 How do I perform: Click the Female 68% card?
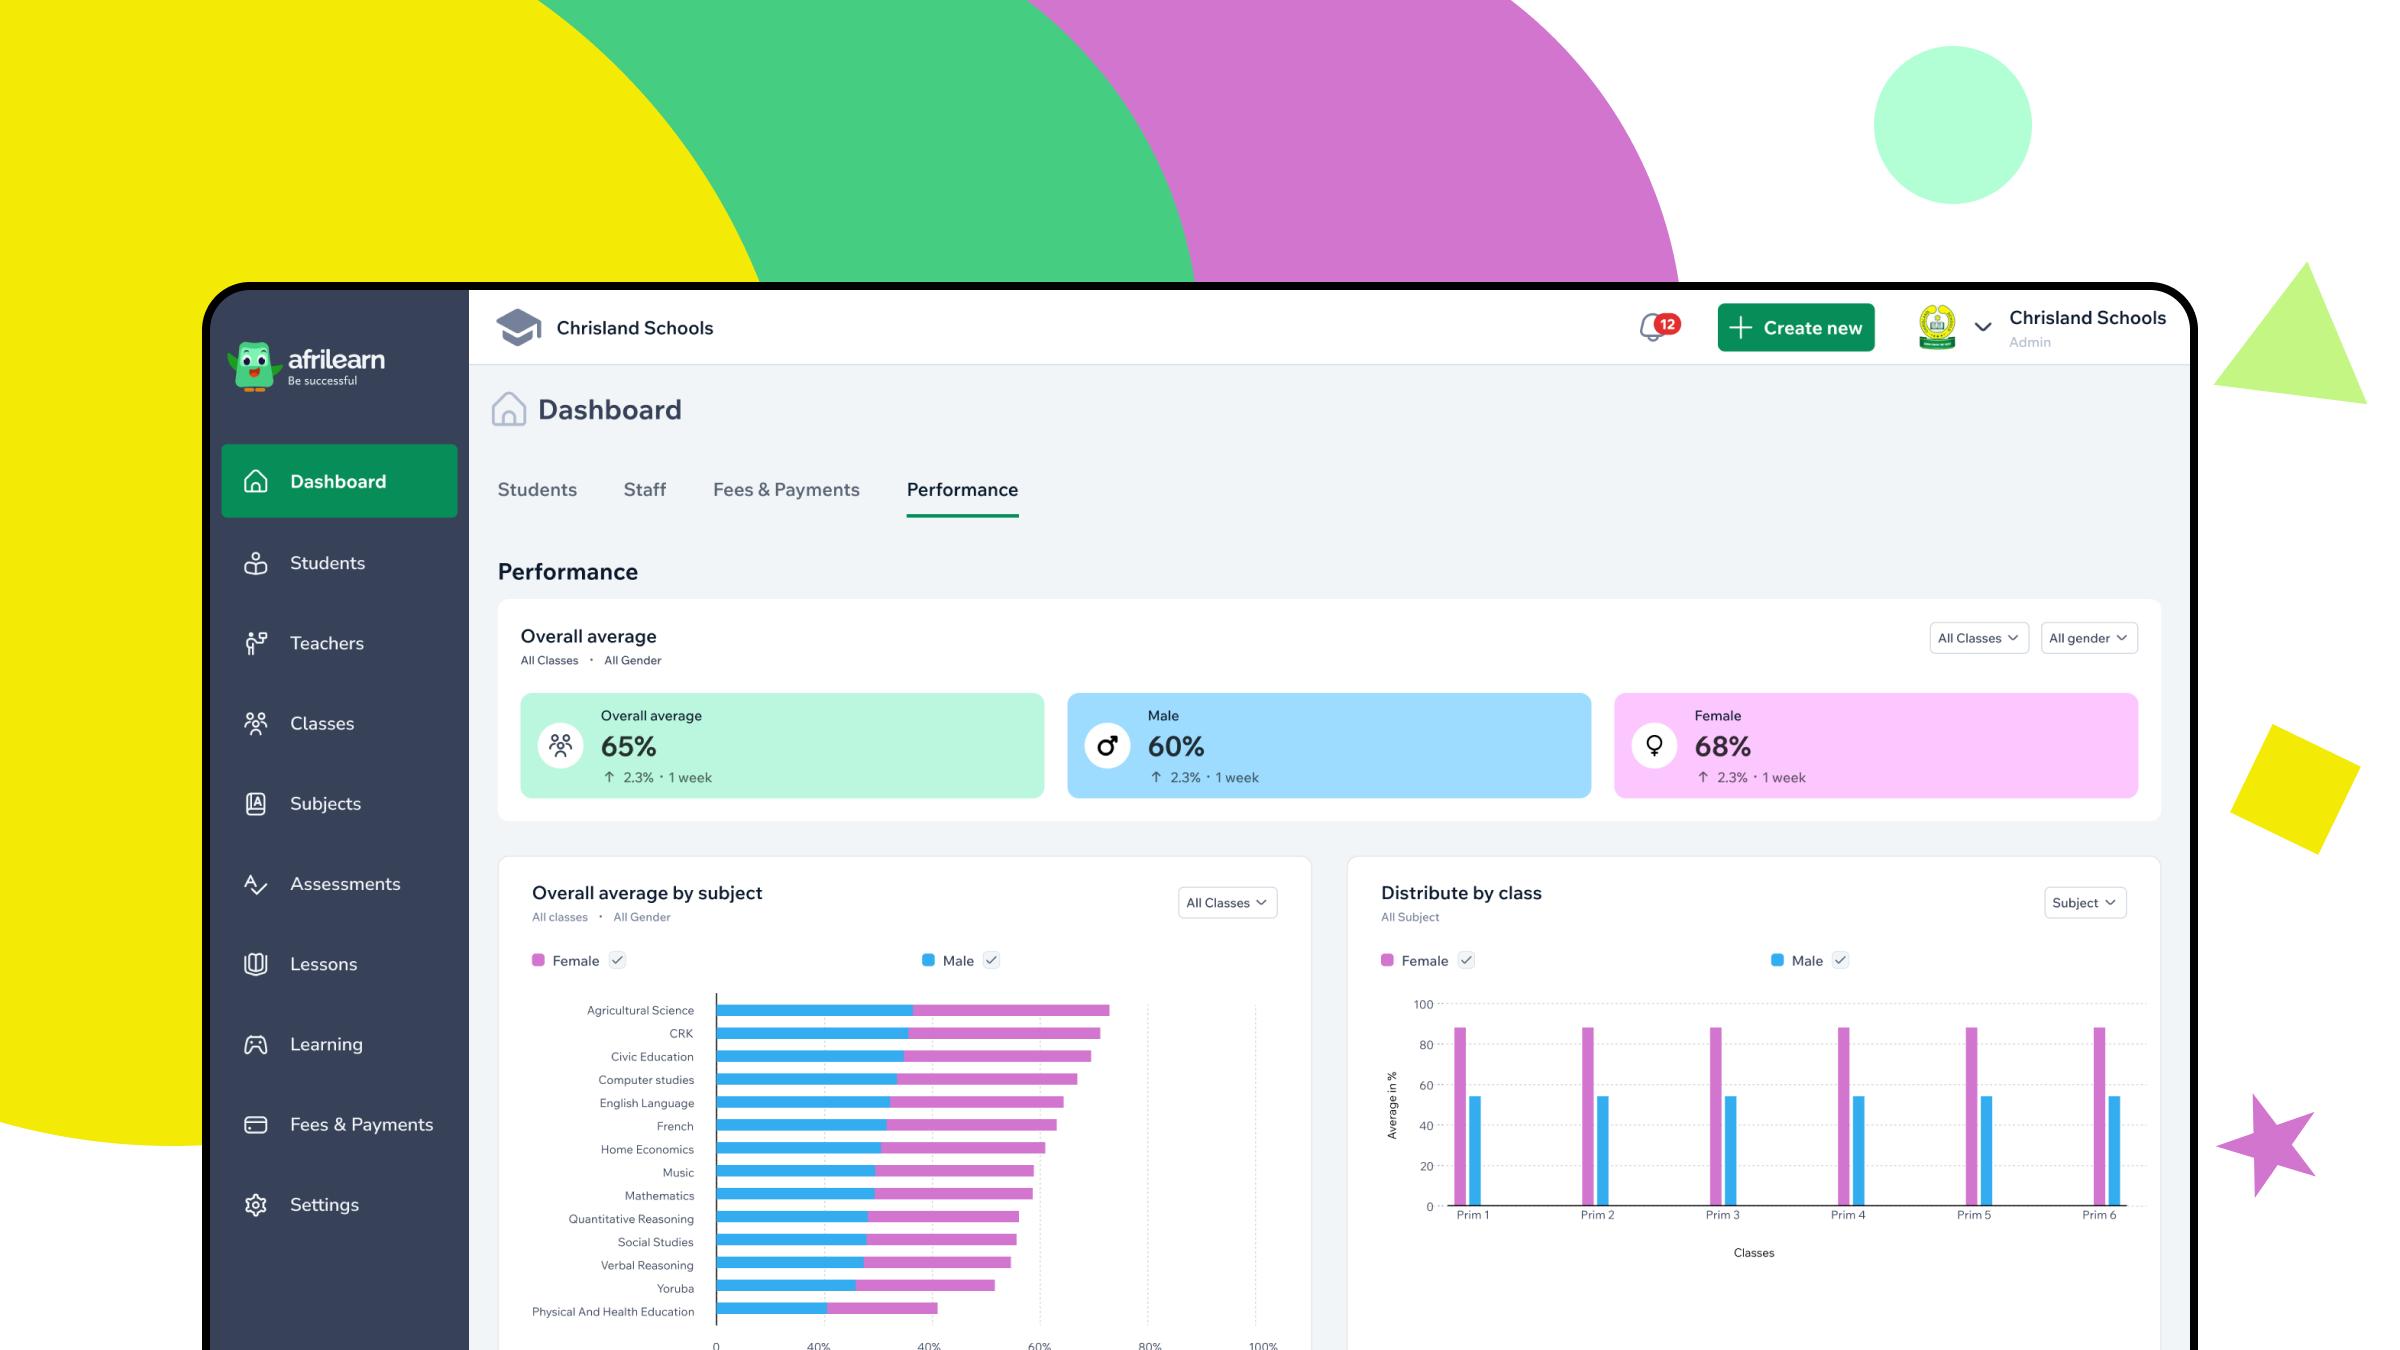(1876, 745)
